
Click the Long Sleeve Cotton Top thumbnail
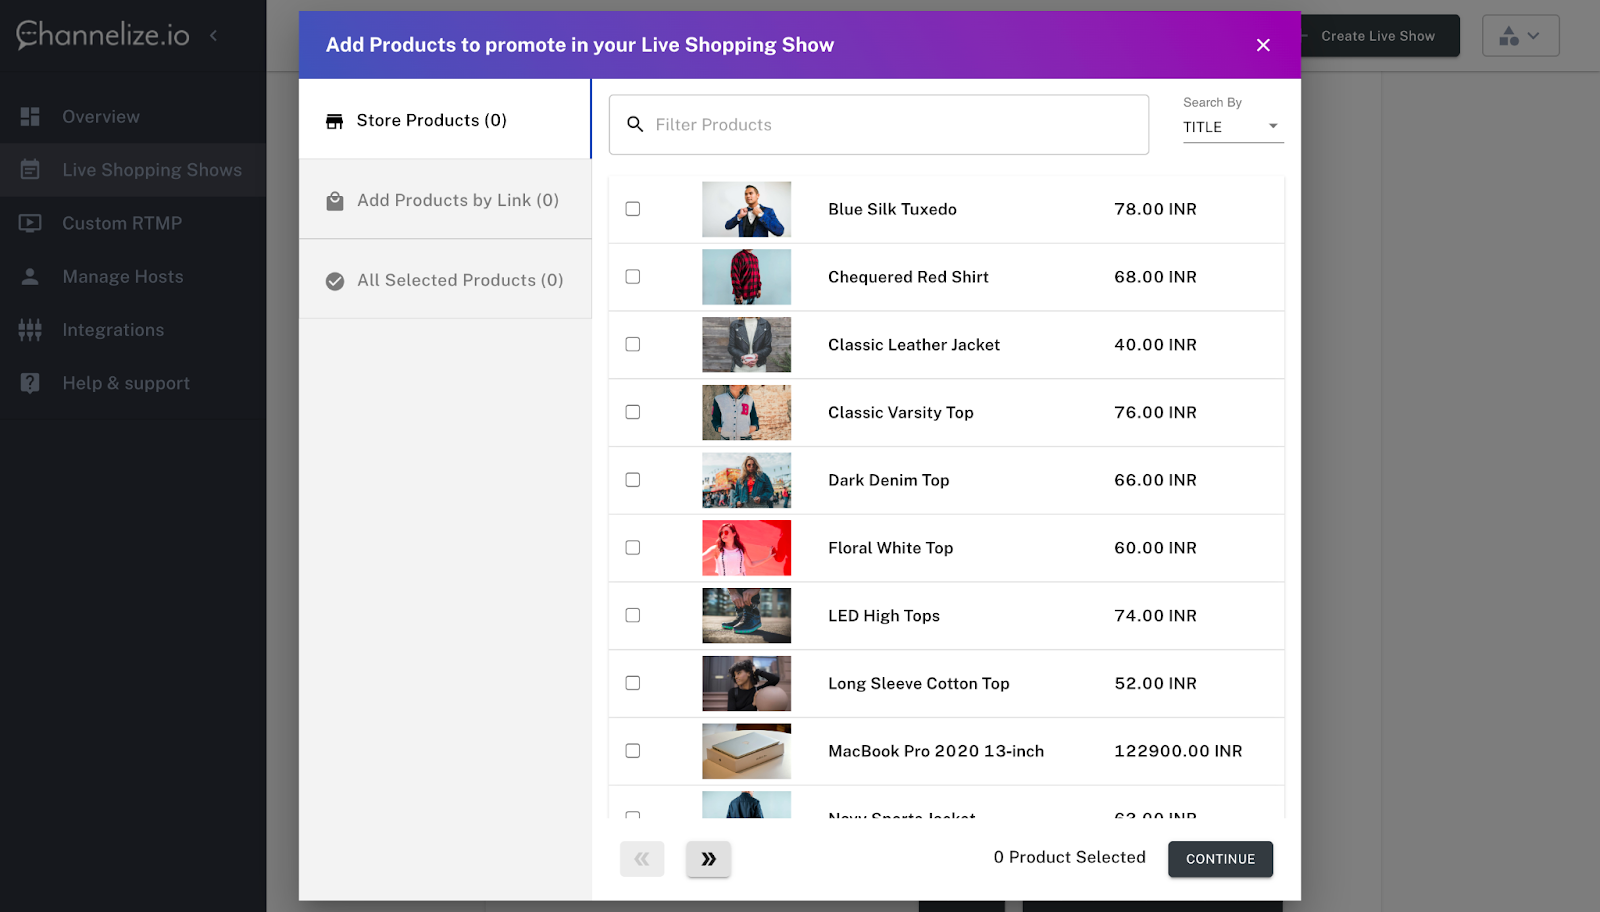746,683
